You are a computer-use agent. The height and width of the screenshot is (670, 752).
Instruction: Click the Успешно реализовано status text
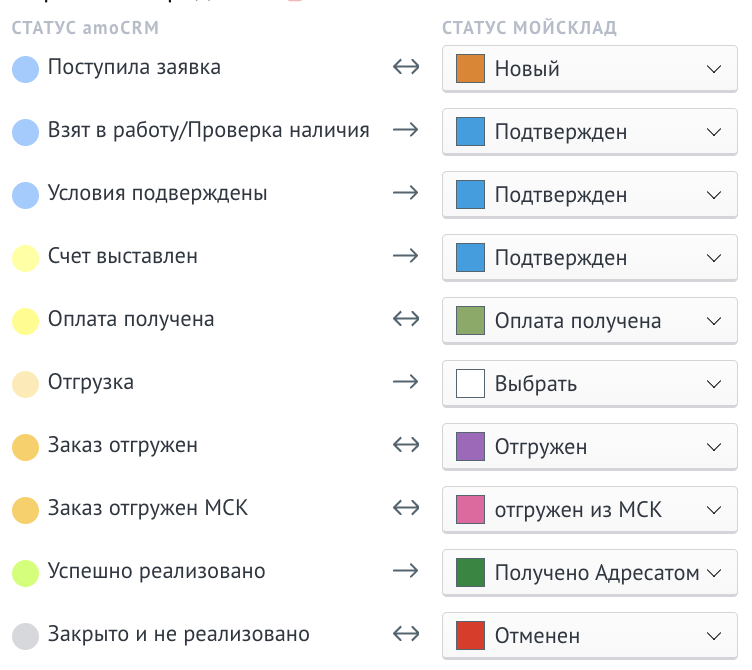156,571
